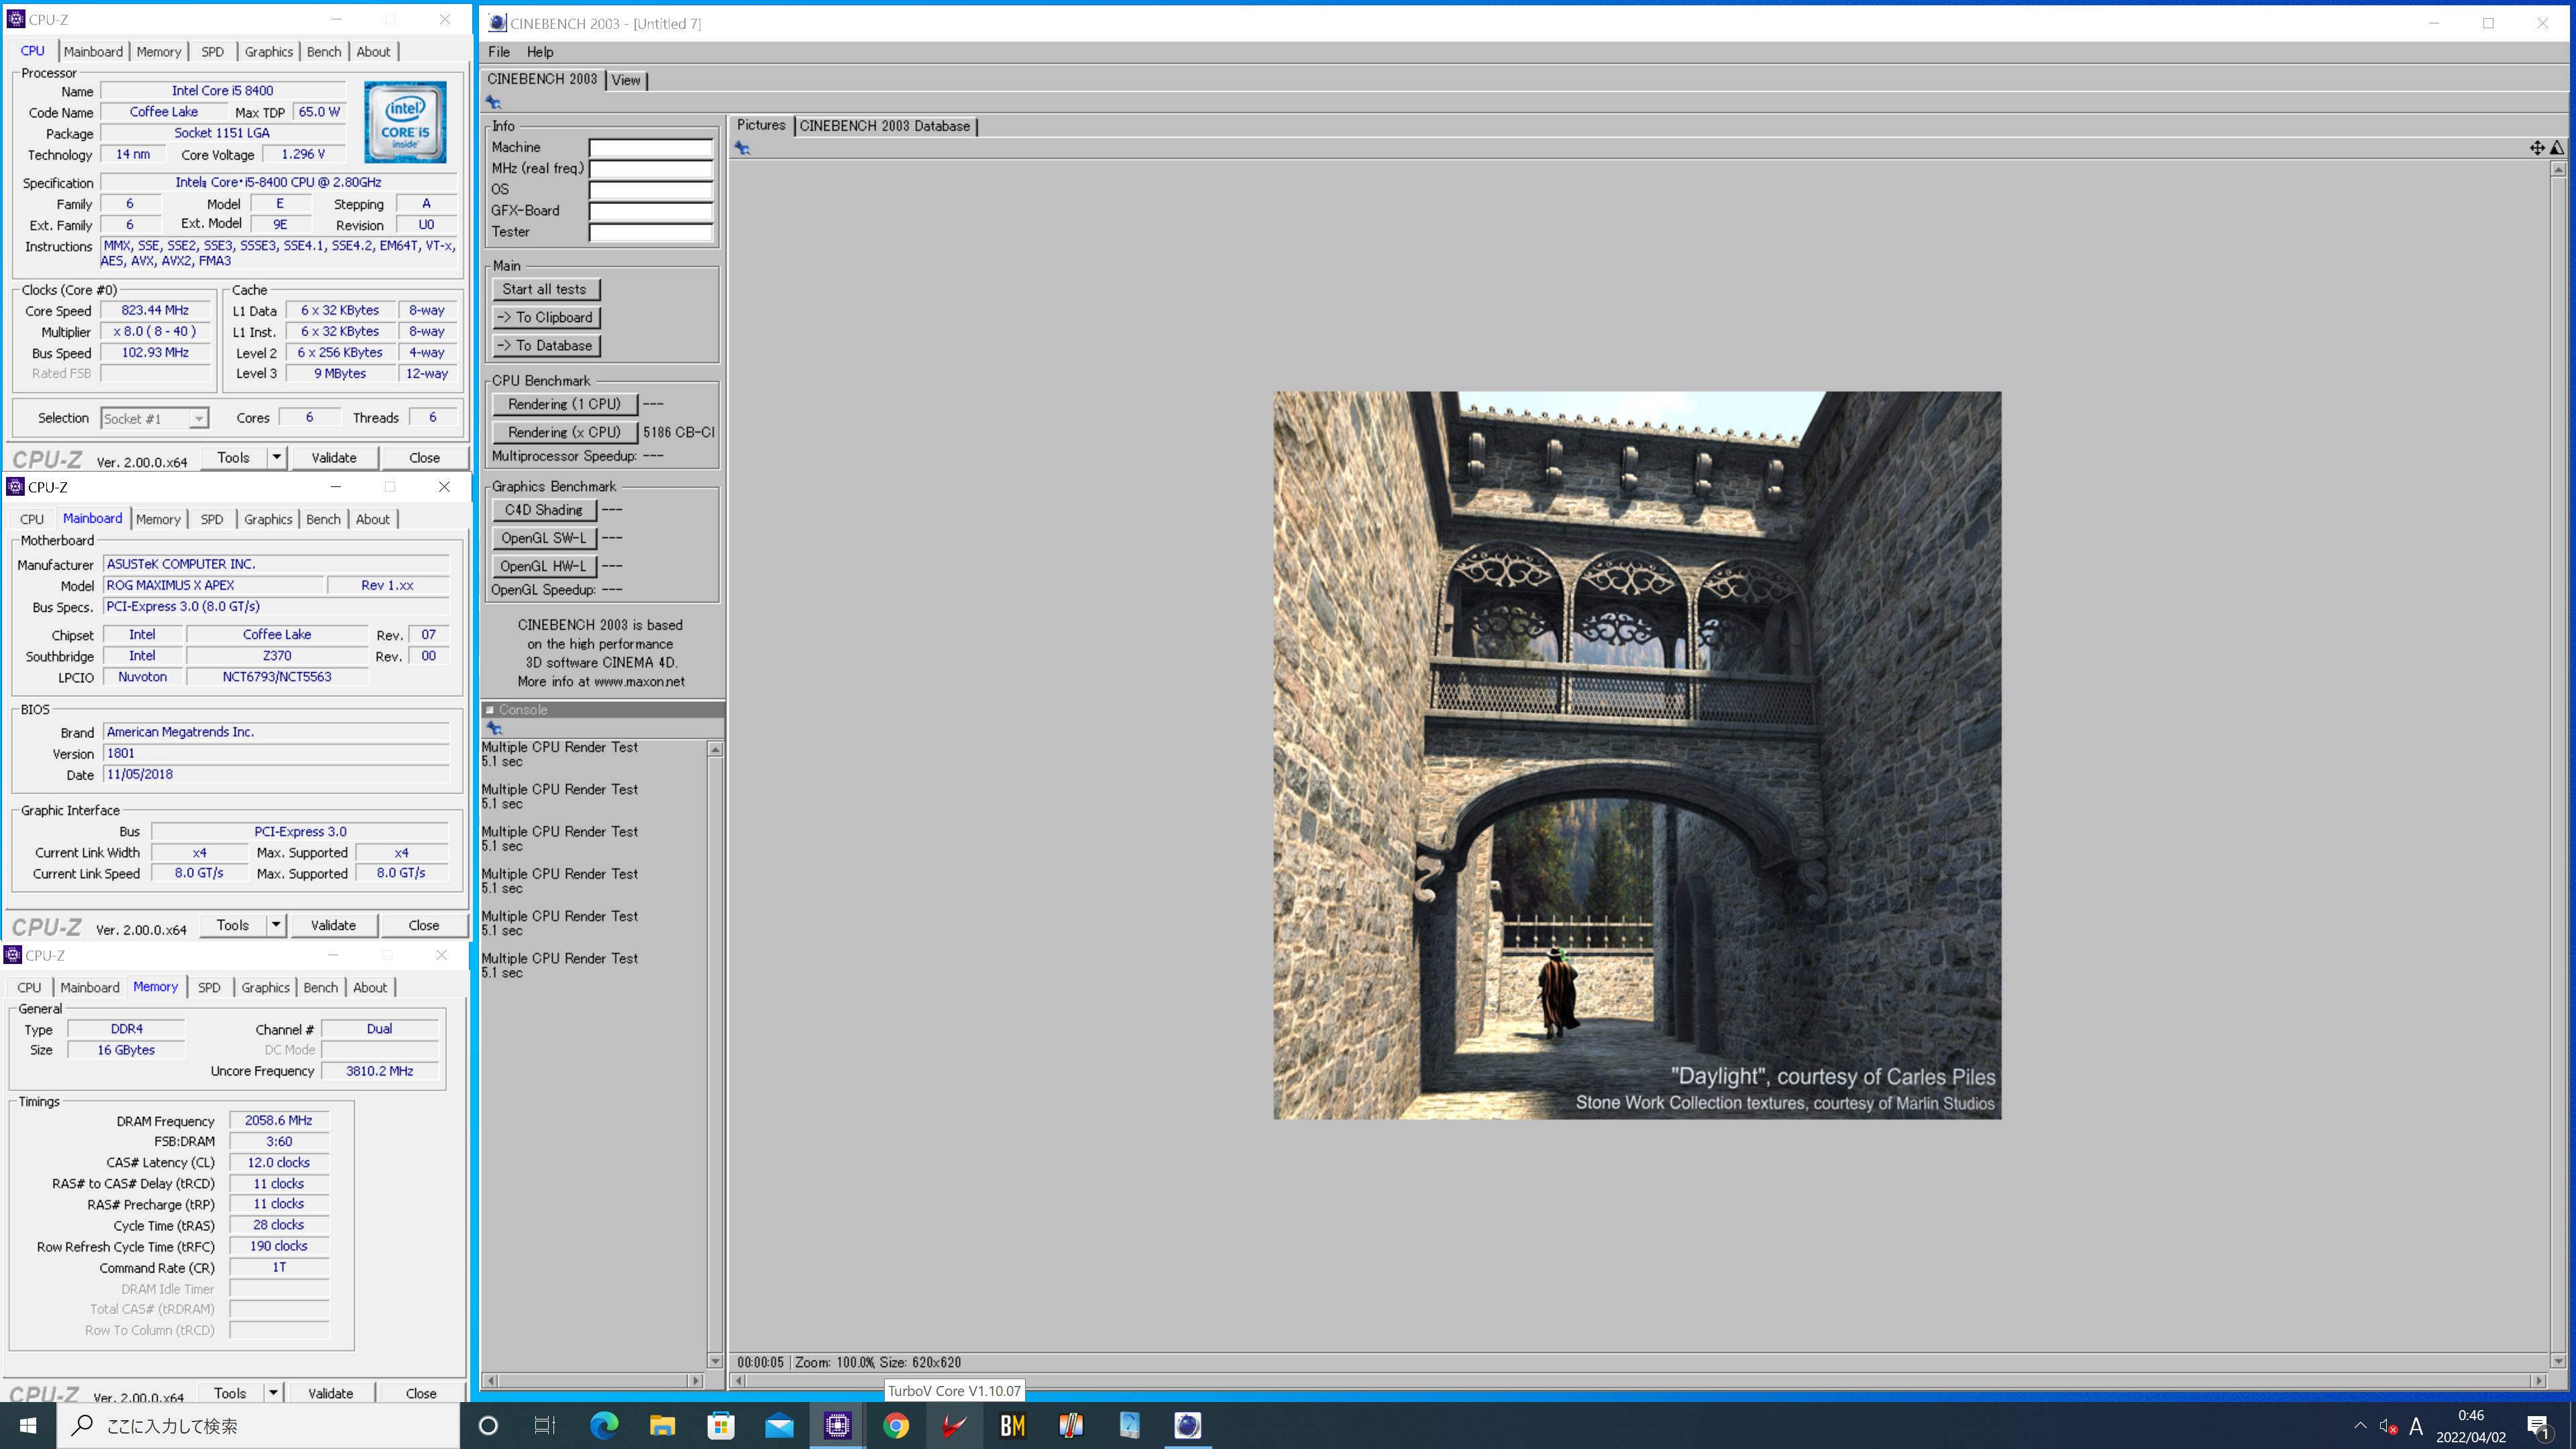
Task: Run Rendering (x CPU) benchmark
Action: [x=564, y=432]
